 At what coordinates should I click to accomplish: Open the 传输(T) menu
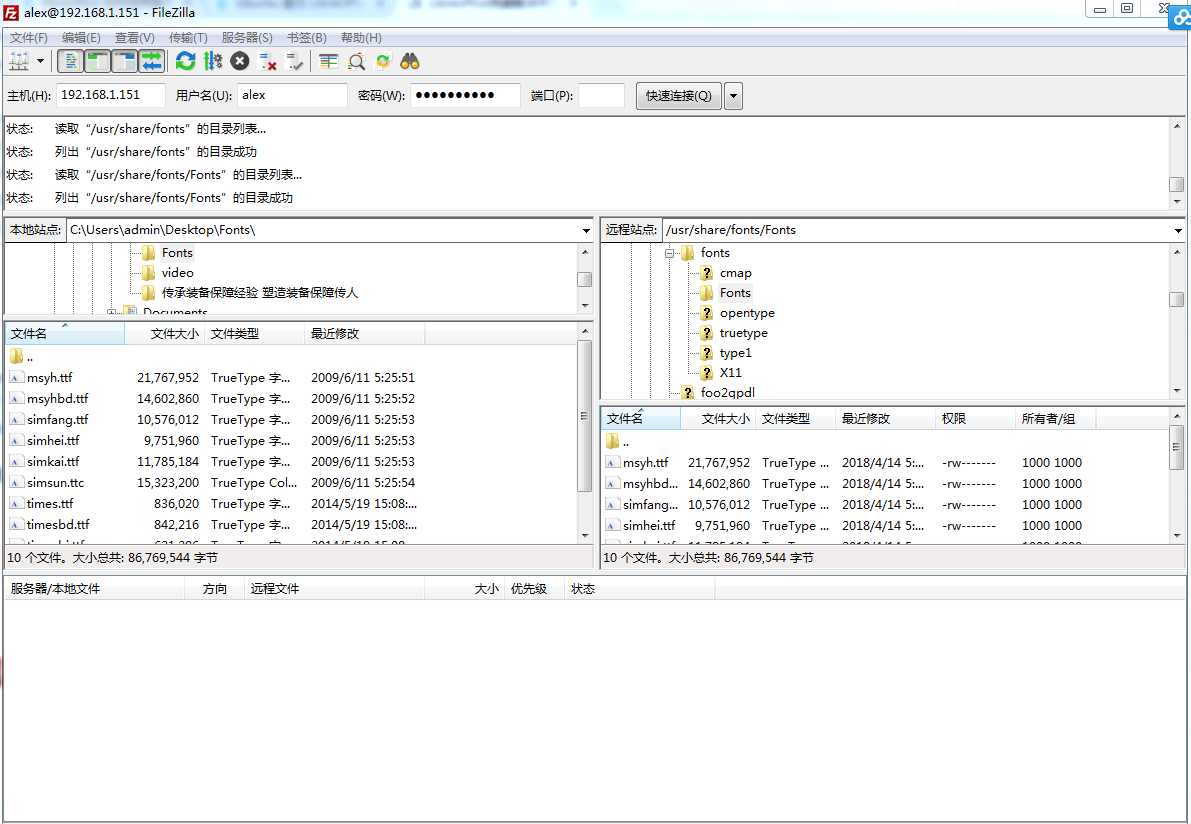[x=188, y=37]
